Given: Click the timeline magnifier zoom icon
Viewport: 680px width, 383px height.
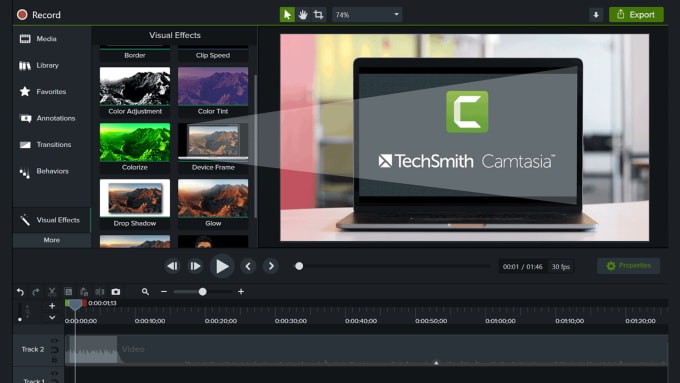Looking at the screenshot, I should pyautogui.click(x=145, y=292).
